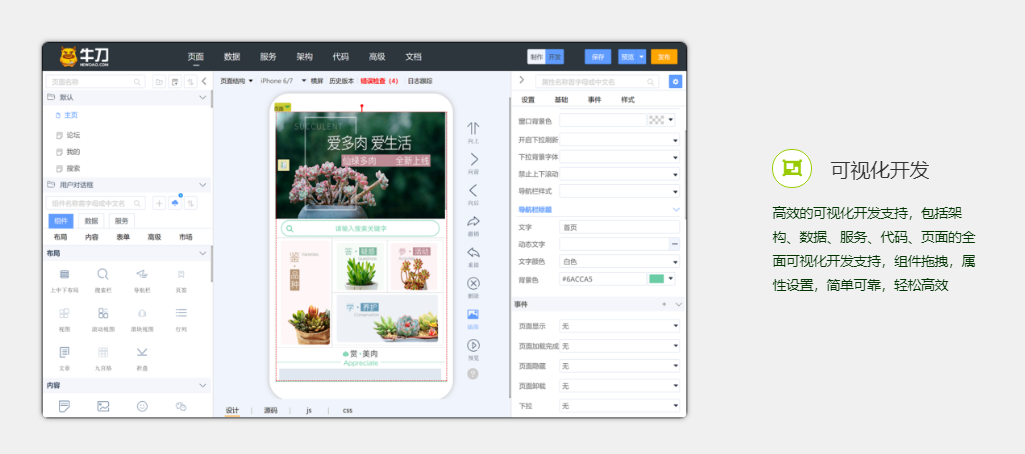Open the dropdown arrow beside 预览
Viewport: 1025px width, 454px height.
(642, 57)
